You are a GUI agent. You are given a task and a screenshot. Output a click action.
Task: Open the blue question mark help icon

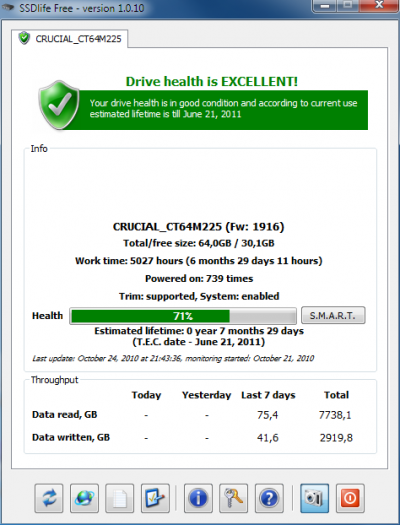[269, 498]
